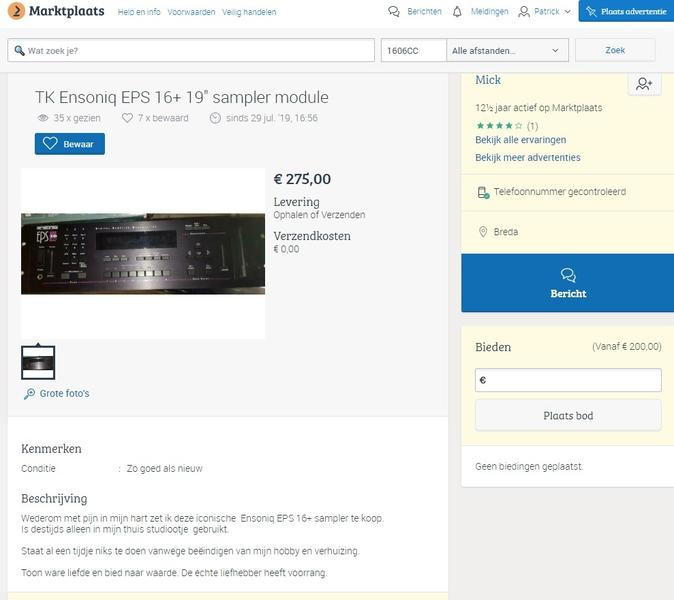Click Zo goed als nieuw condition value

tap(165, 468)
